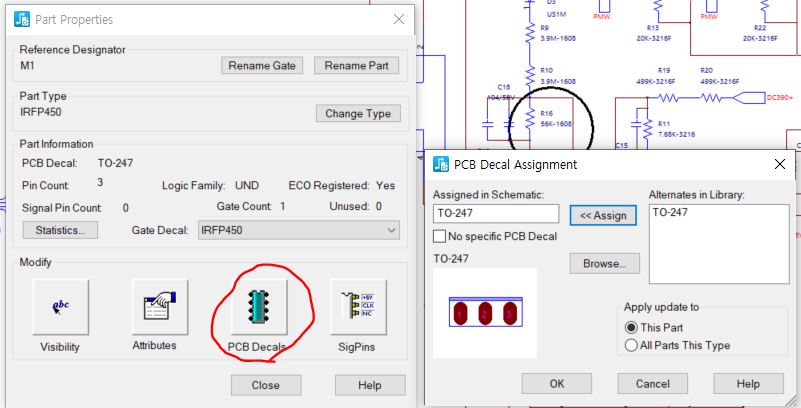Viewport: 801px width, 408px height.
Task: Click the Assigned in Schematic text field
Action: pyautogui.click(x=495, y=213)
